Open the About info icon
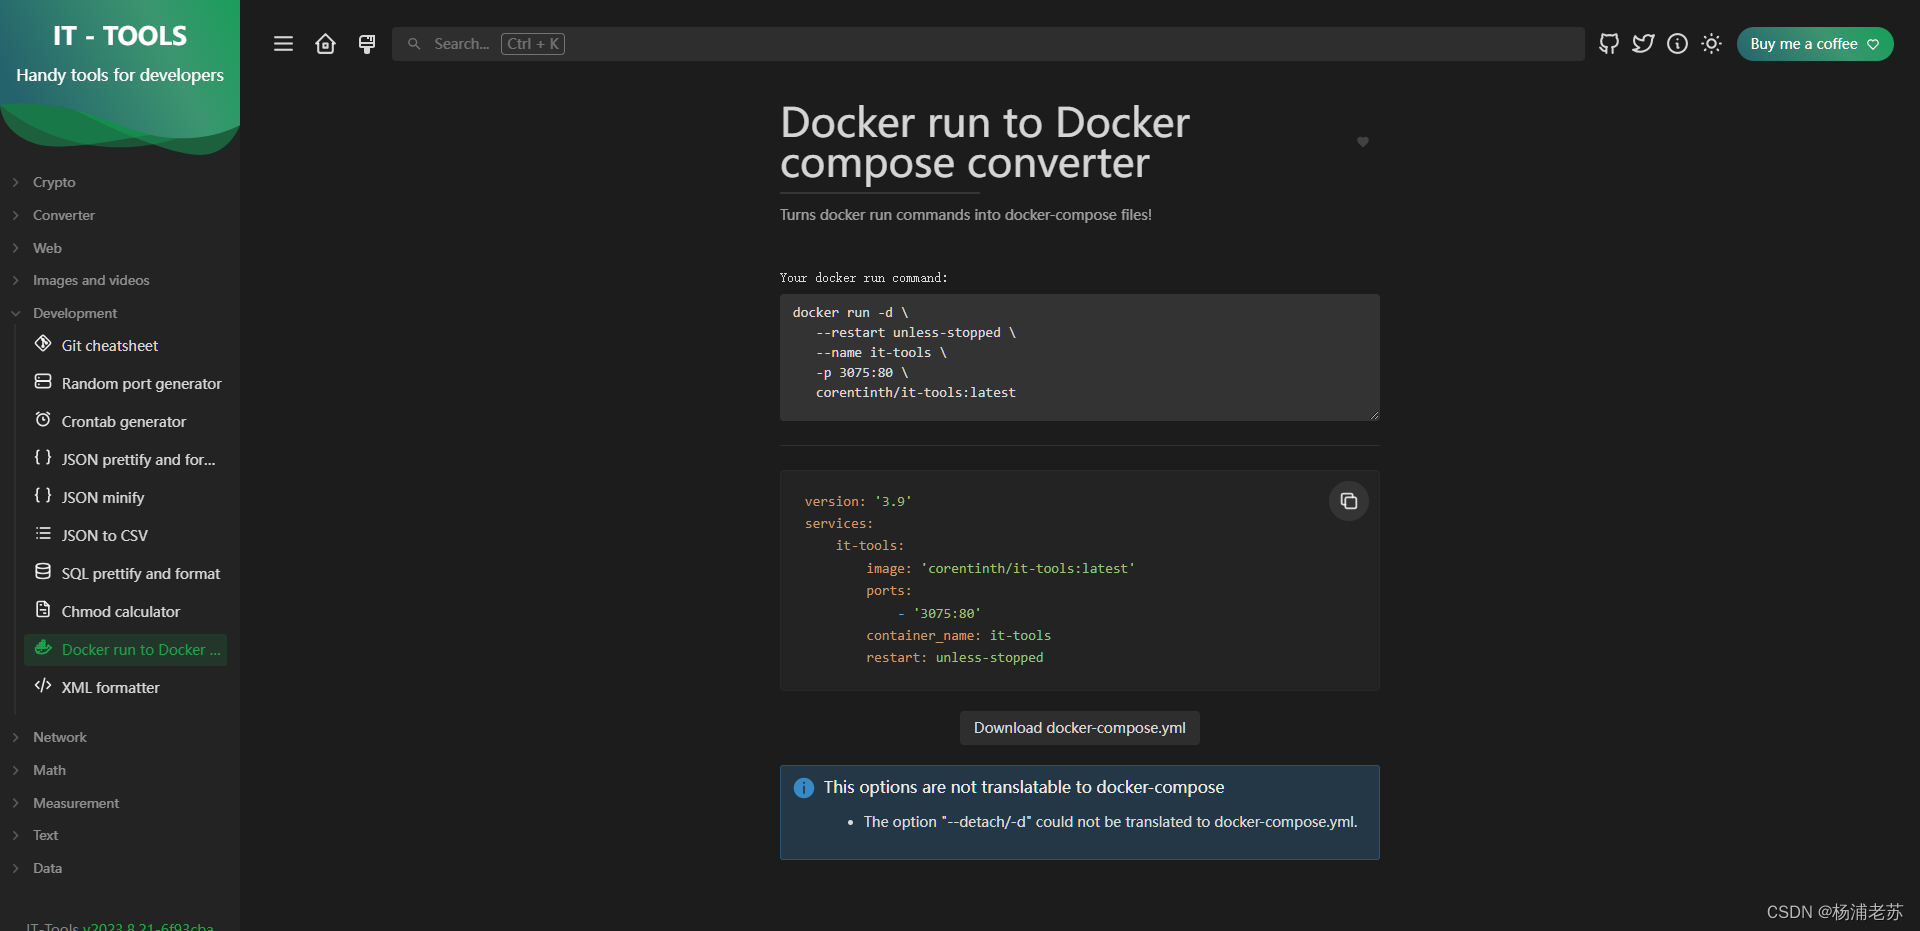The width and height of the screenshot is (1920, 931). (1677, 44)
